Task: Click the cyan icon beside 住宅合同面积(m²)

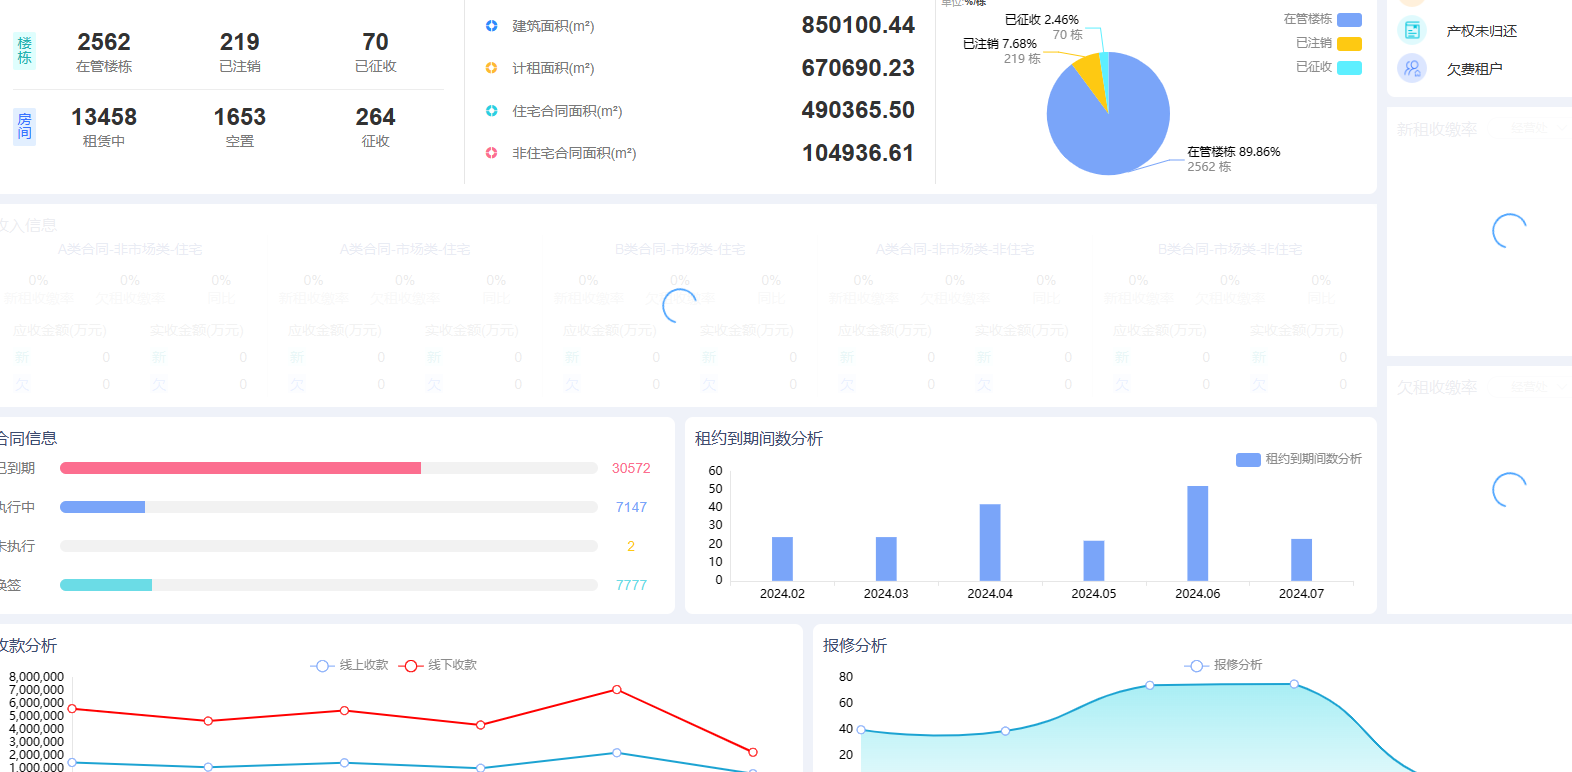Action: (491, 111)
